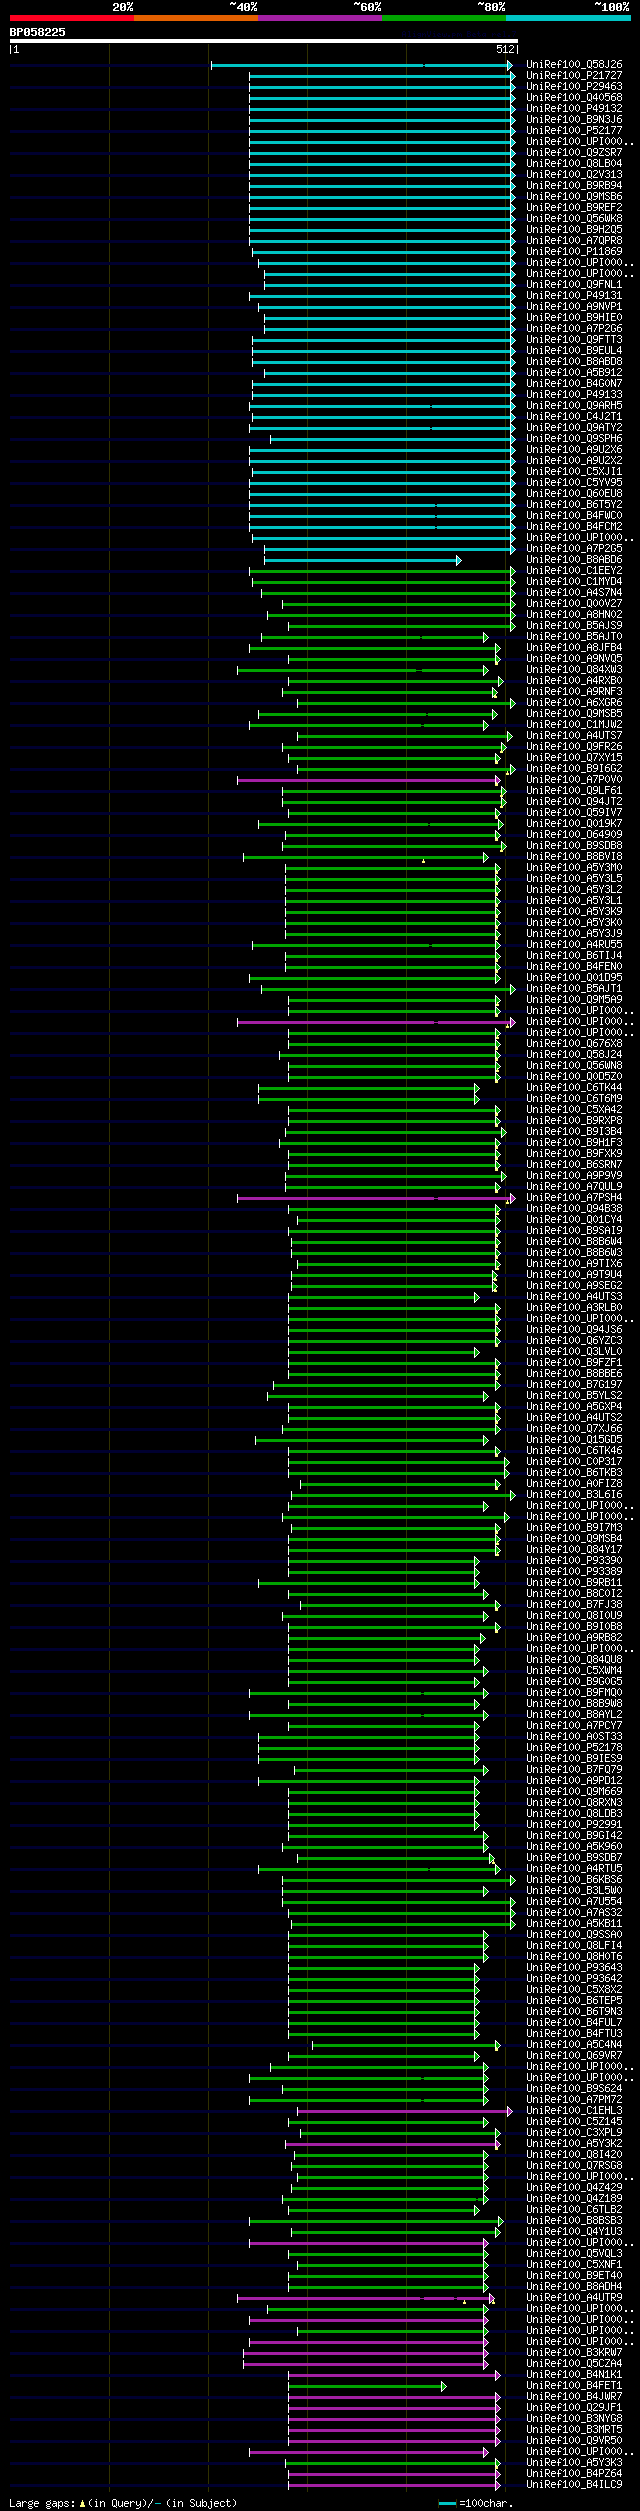Select the UniRef100_B4FET1 label
The width and height of the screenshot is (640, 2511).
point(574,2385)
